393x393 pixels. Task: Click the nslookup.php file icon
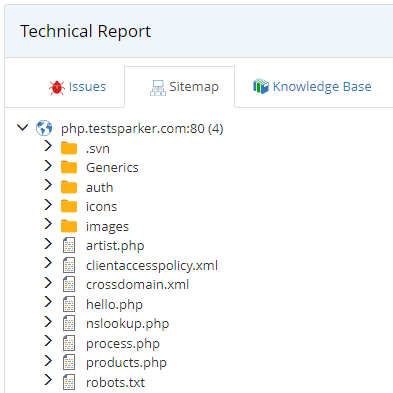coord(69,324)
